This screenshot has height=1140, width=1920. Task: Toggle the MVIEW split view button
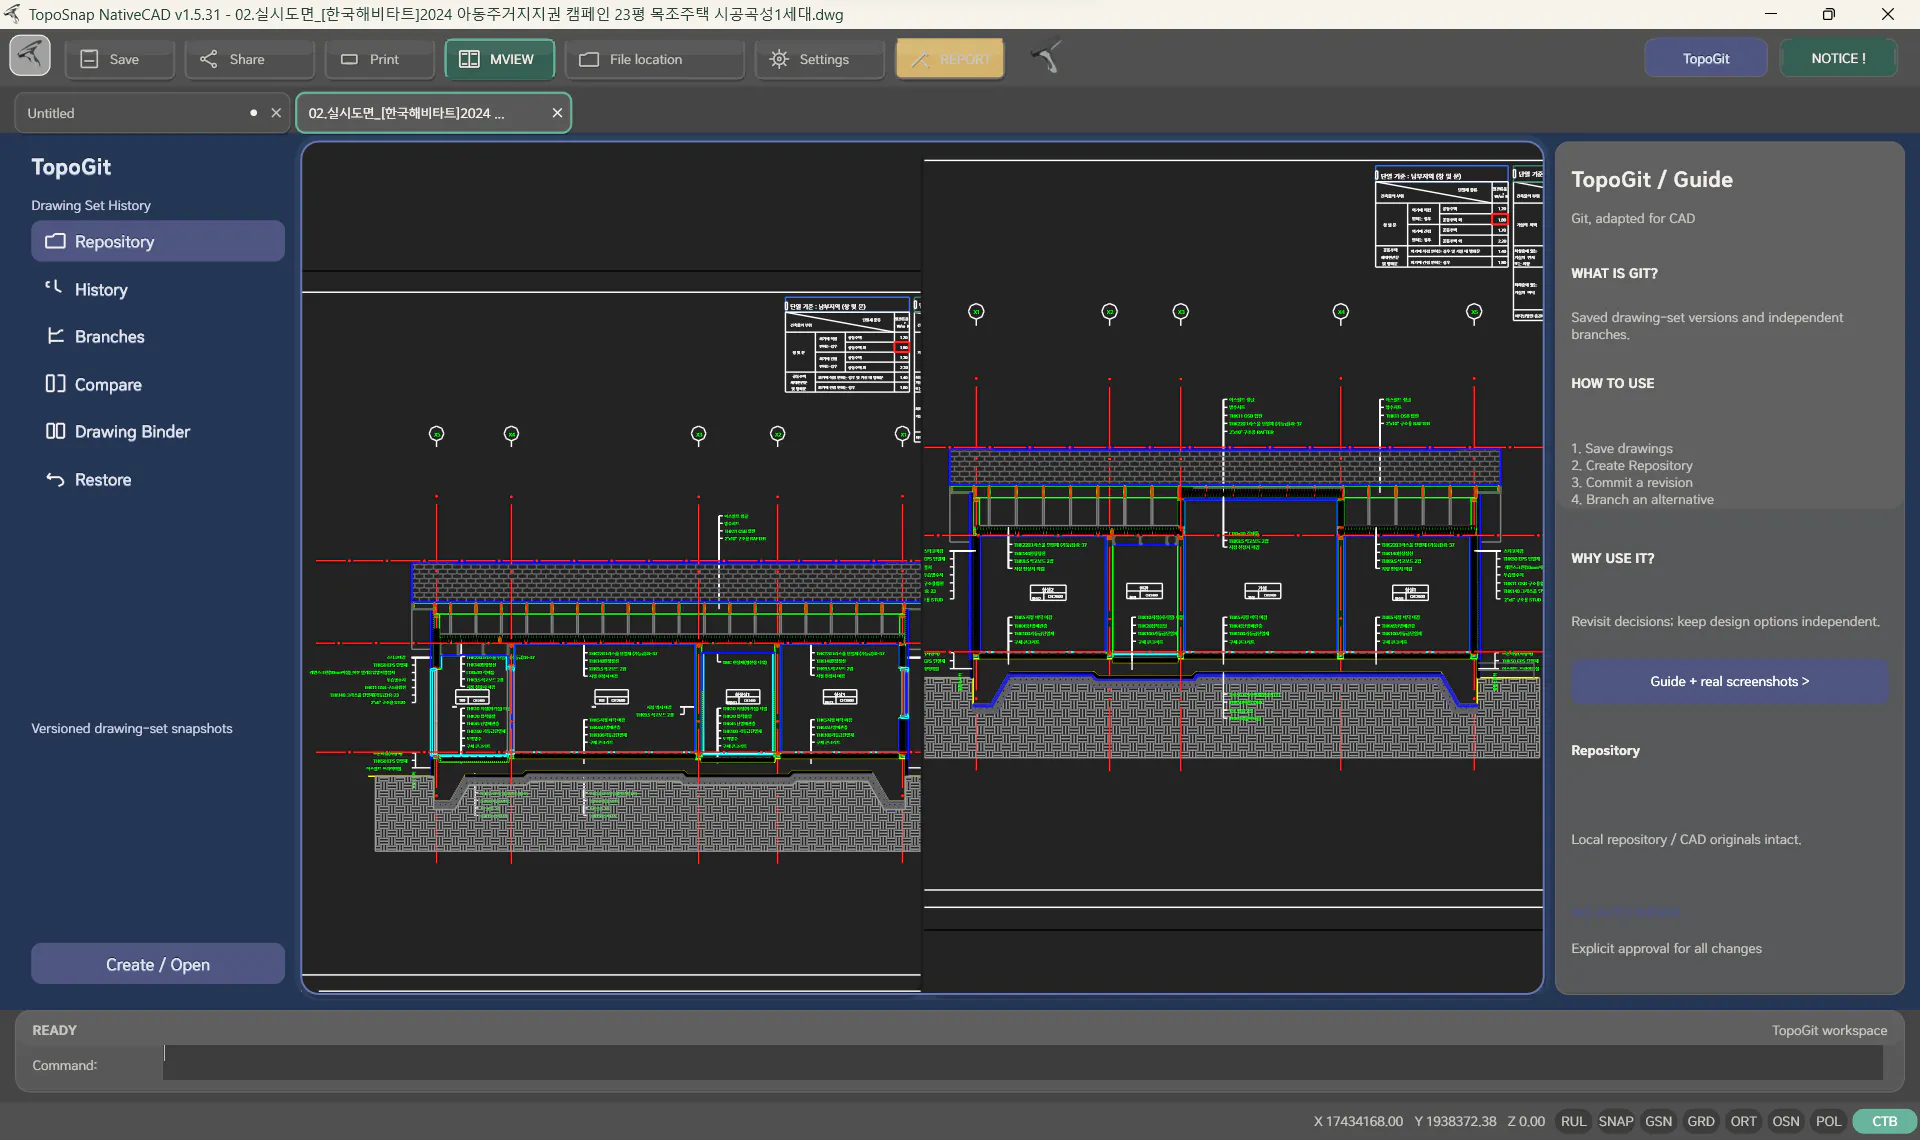click(x=499, y=59)
